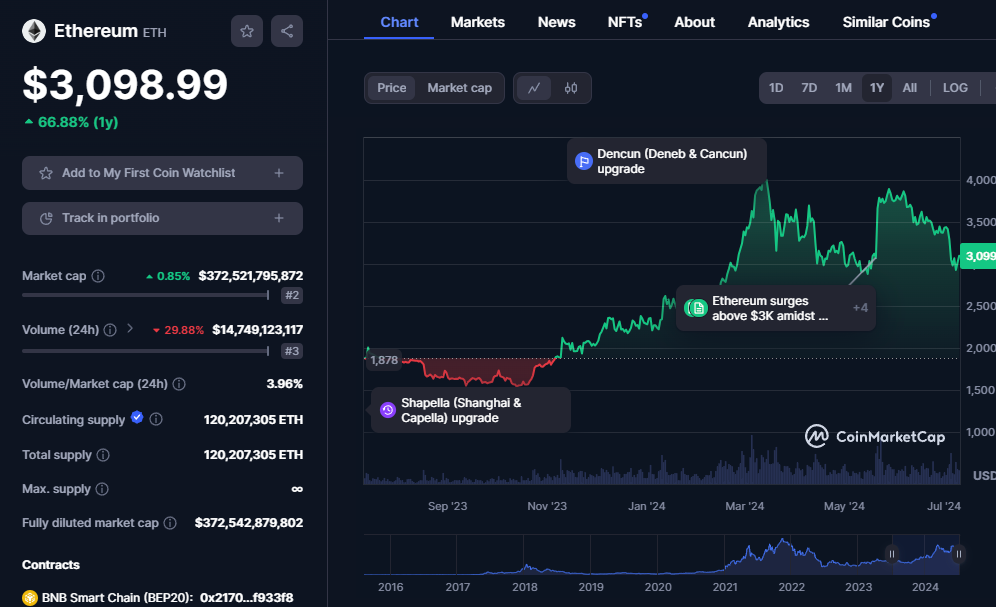The image size is (996, 607).
Task: Click the $372,521,795,872 market cap value
Action: 250,276
